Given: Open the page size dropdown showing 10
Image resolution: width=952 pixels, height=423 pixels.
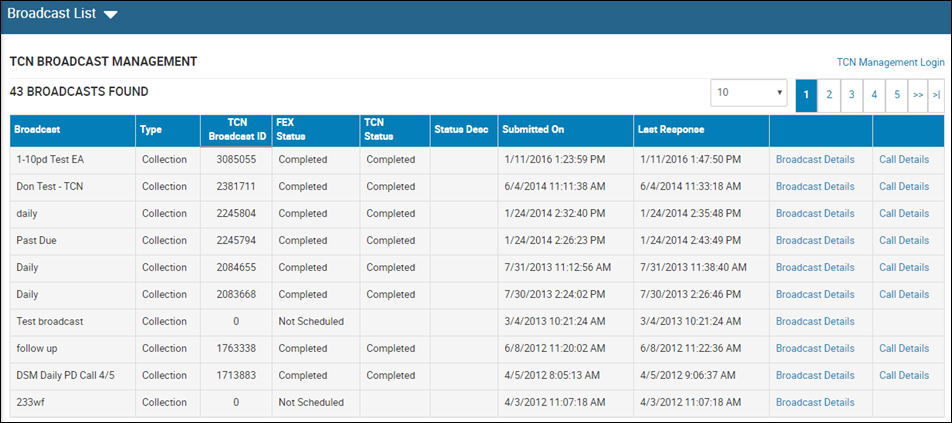Looking at the screenshot, I should [x=749, y=93].
